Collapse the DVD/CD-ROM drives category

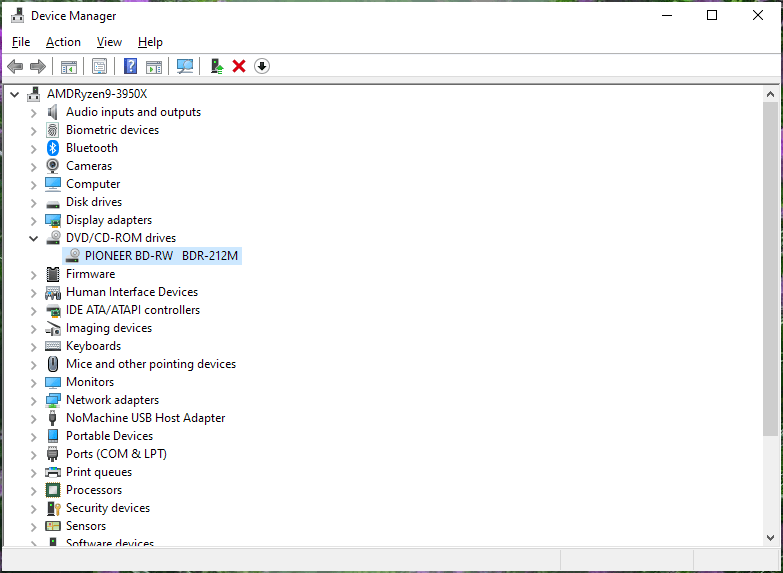(x=33, y=238)
